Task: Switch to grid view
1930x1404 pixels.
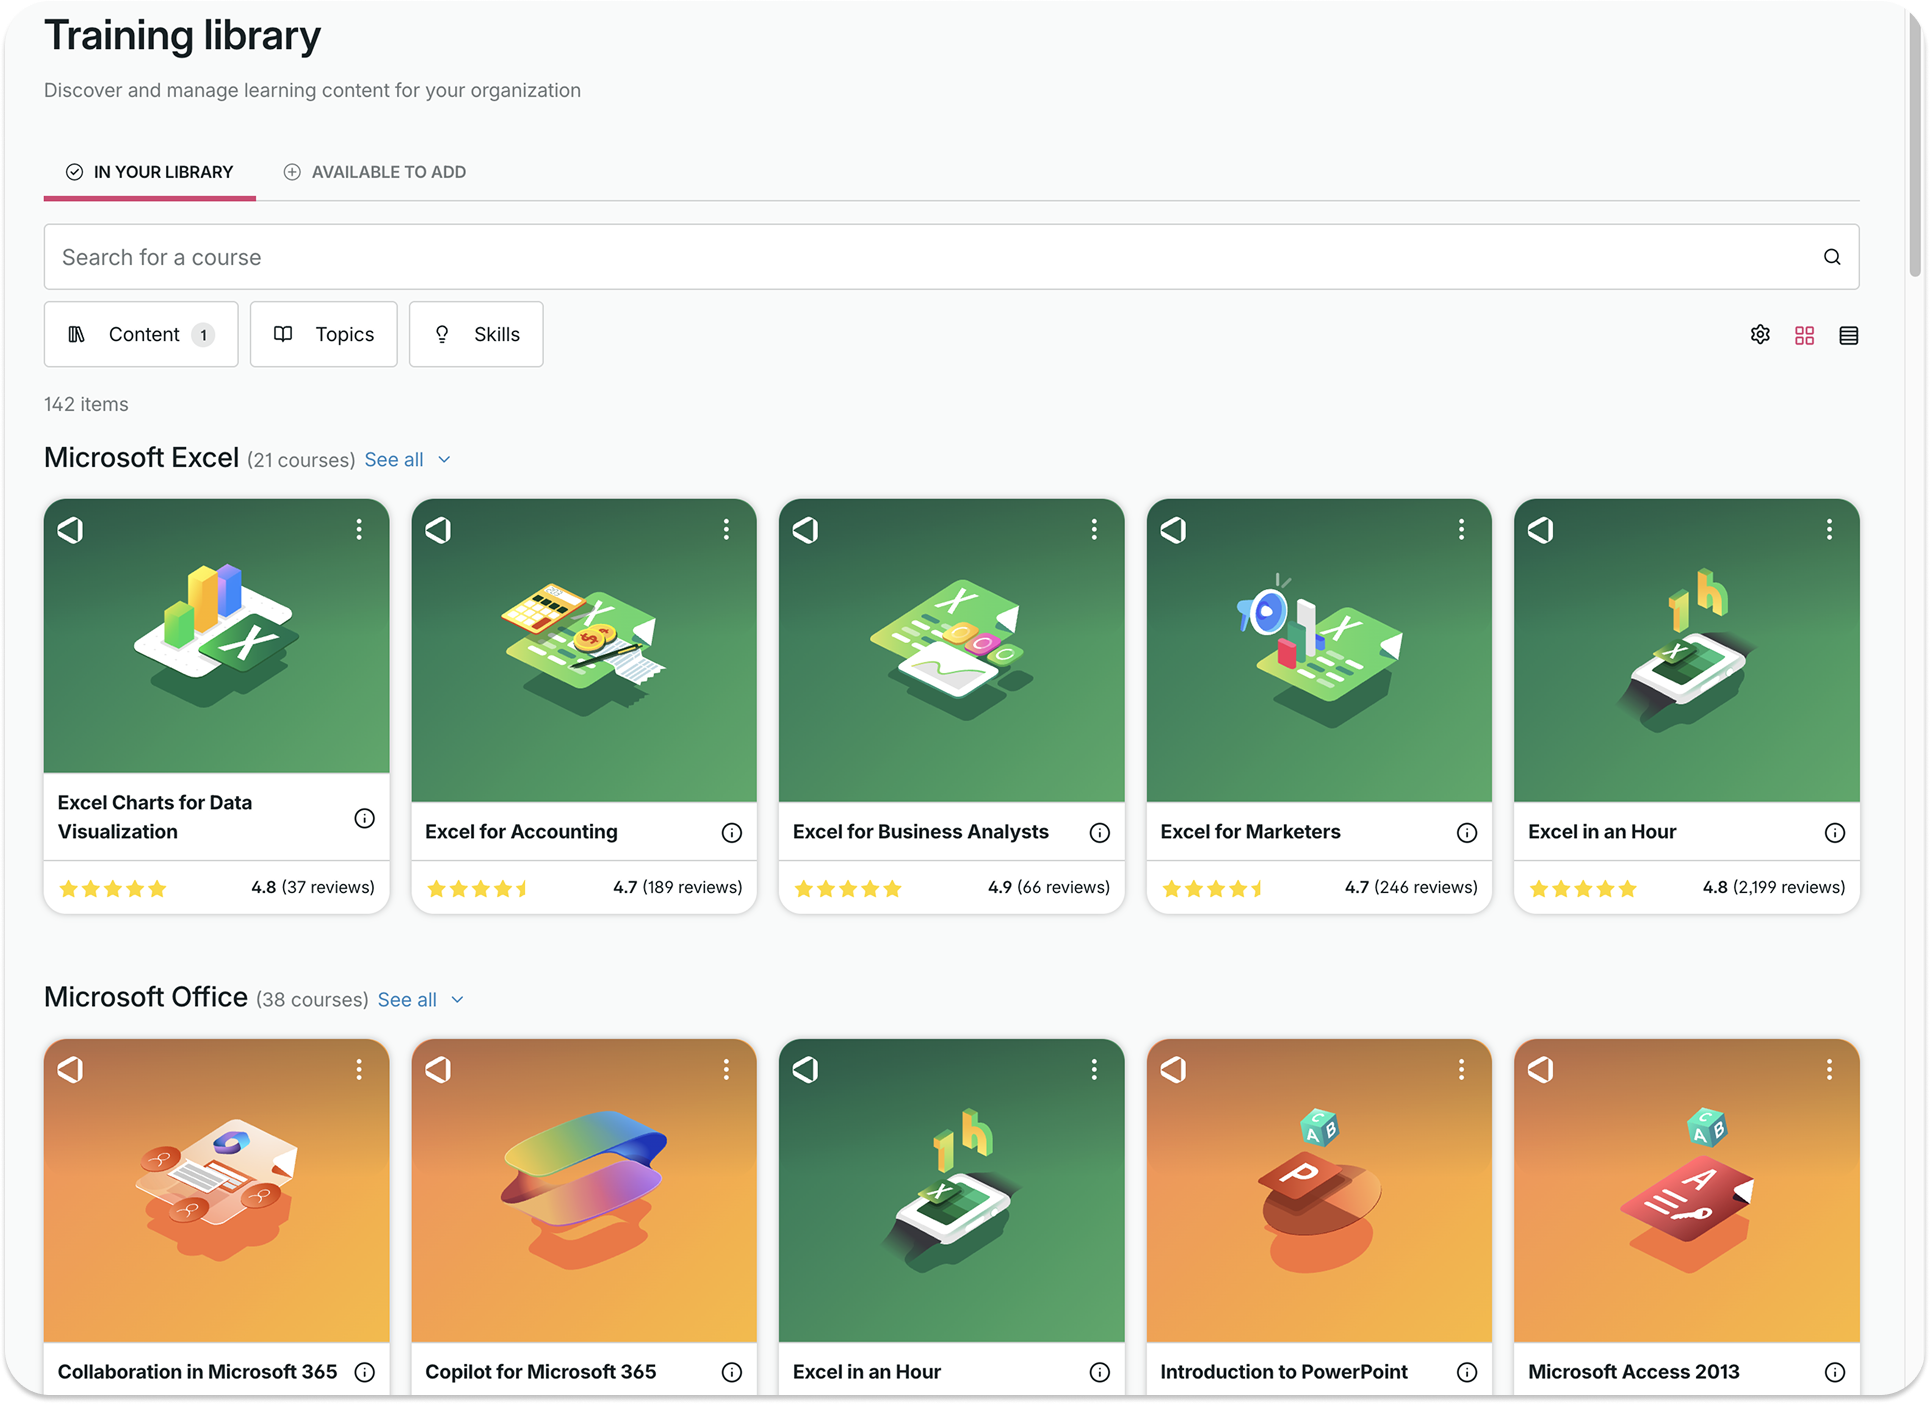Action: [x=1804, y=334]
